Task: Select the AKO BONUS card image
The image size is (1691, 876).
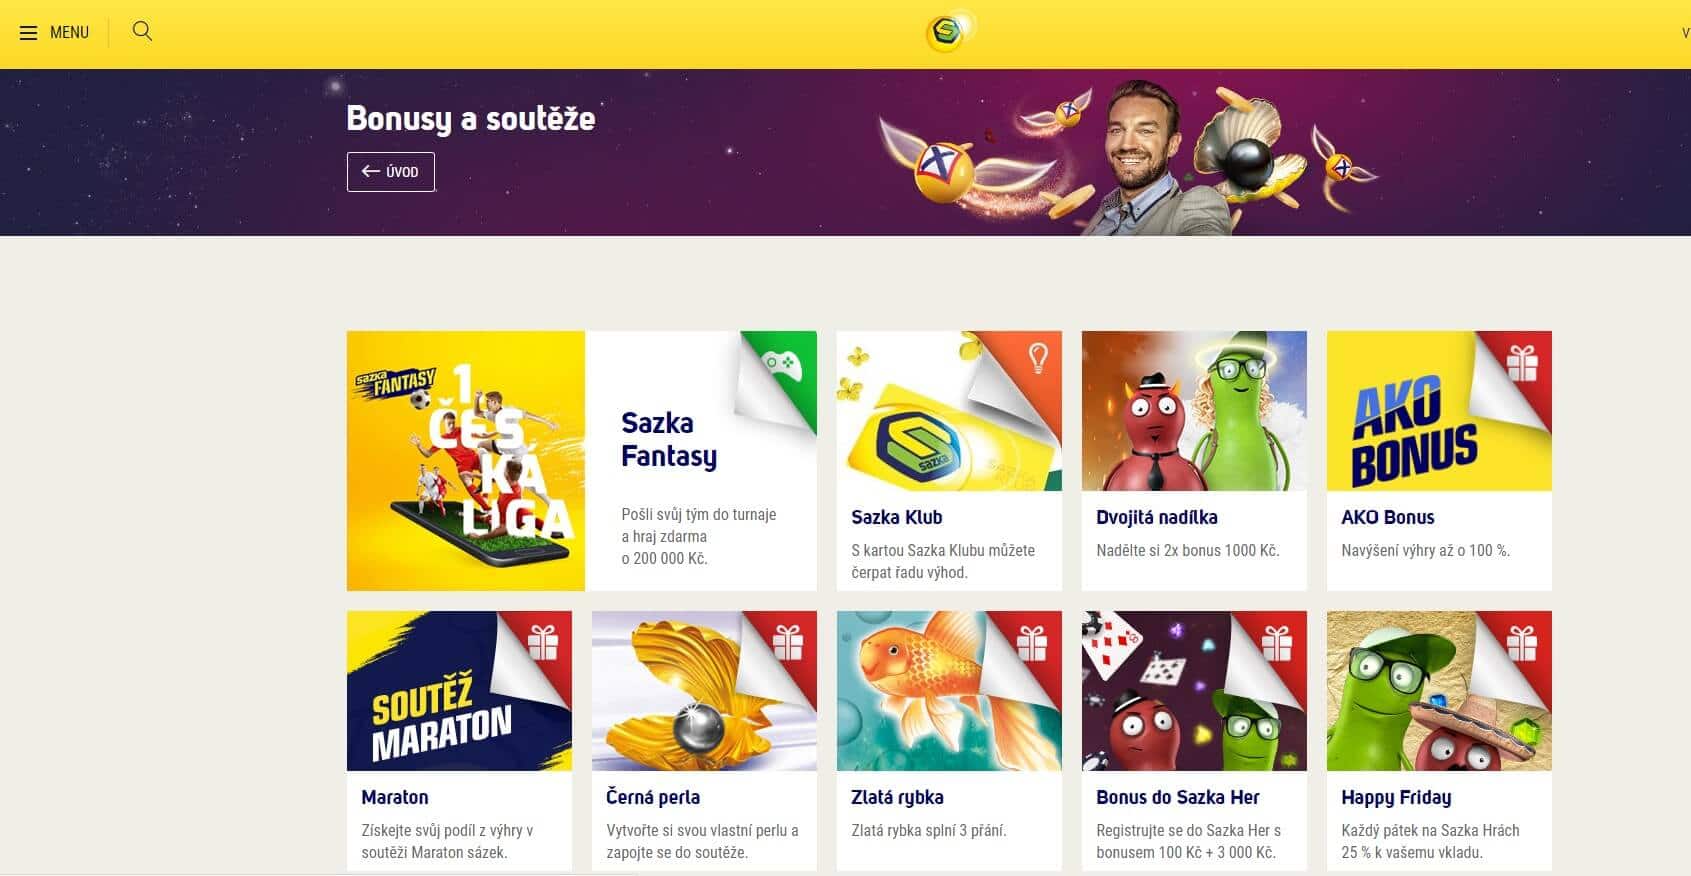Action: (1439, 411)
